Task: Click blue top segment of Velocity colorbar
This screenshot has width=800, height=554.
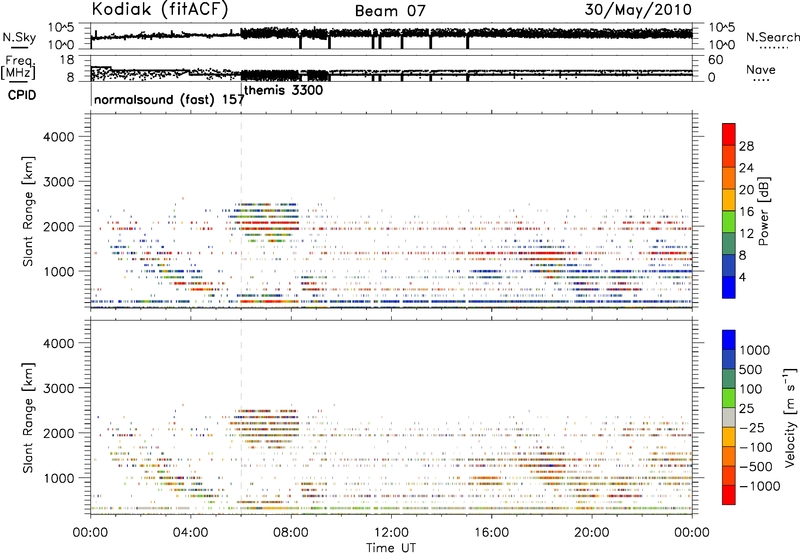Action: point(729,340)
